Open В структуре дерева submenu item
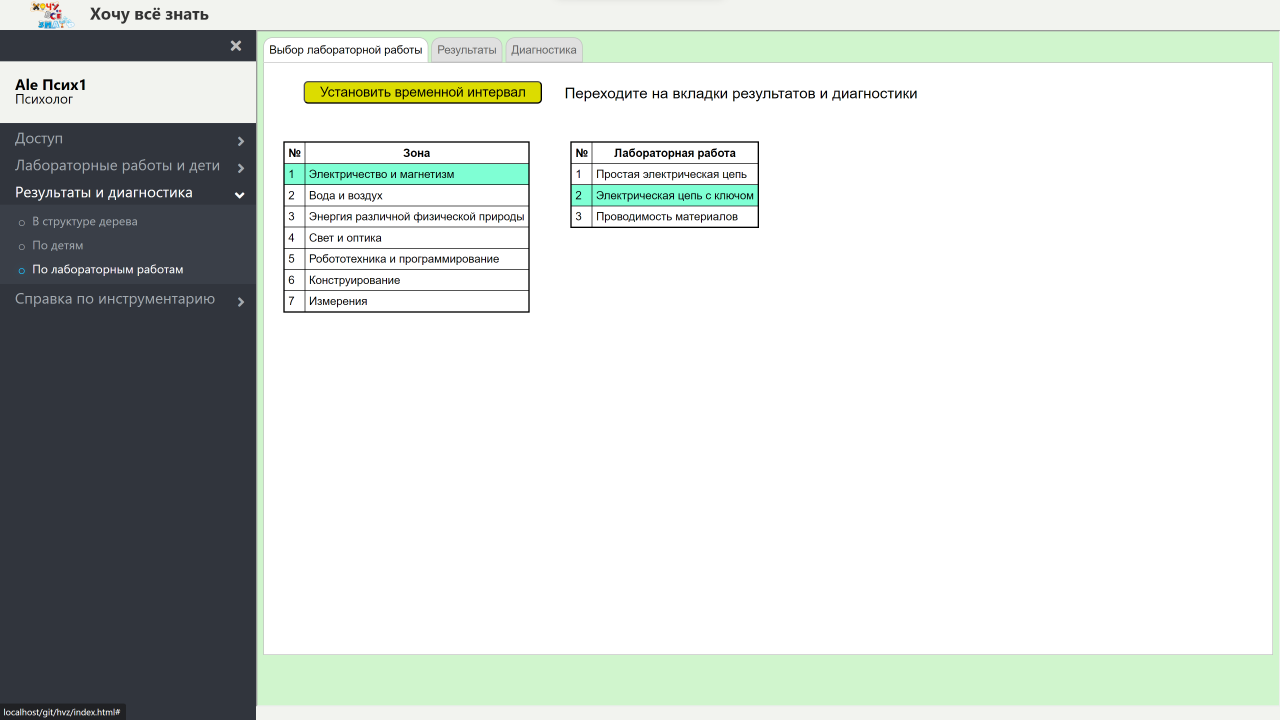 pyautogui.click(x=85, y=222)
